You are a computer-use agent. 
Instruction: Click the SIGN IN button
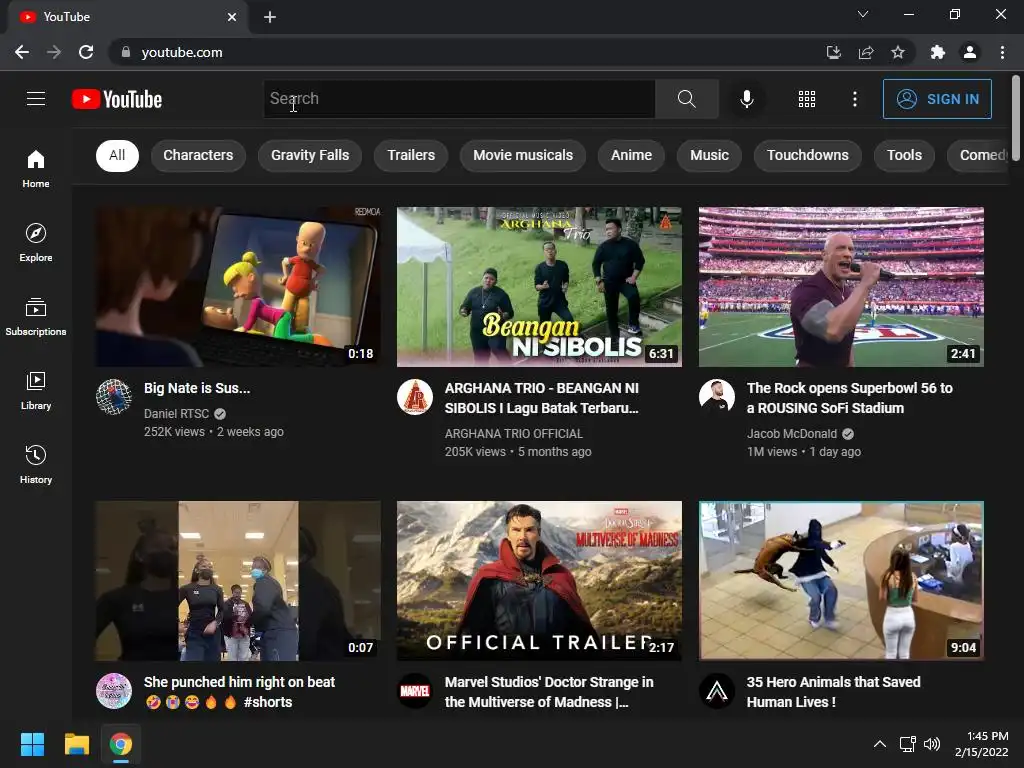pos(937,99)
